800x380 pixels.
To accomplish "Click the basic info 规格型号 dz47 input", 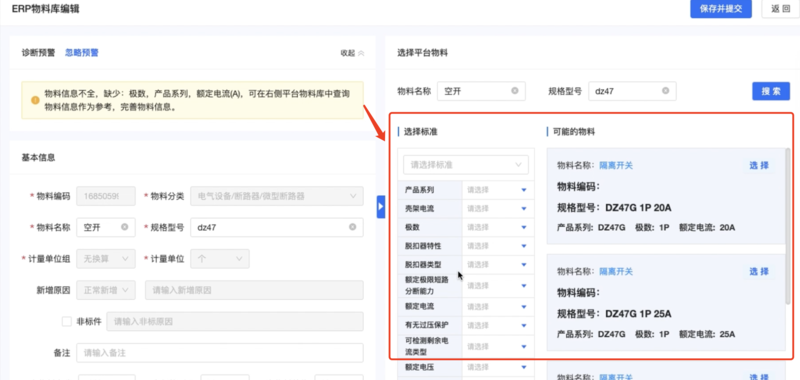I will [277, 227].
